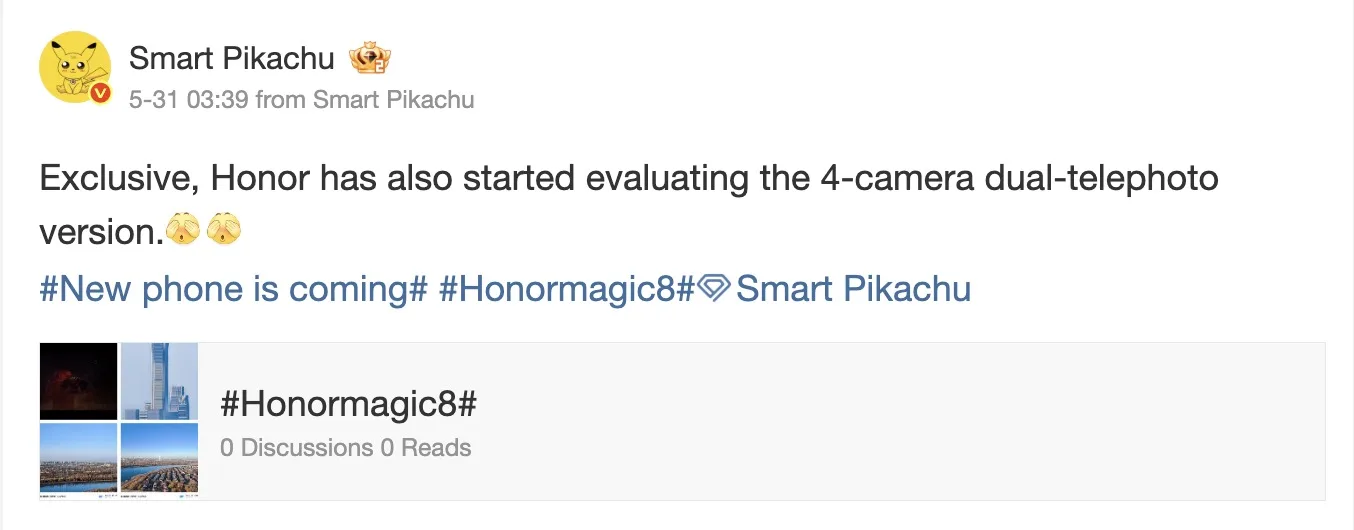Screen dimensions: 1354x530
Task: View the tall skyscraper thumbnail
Action: [159, 381]
